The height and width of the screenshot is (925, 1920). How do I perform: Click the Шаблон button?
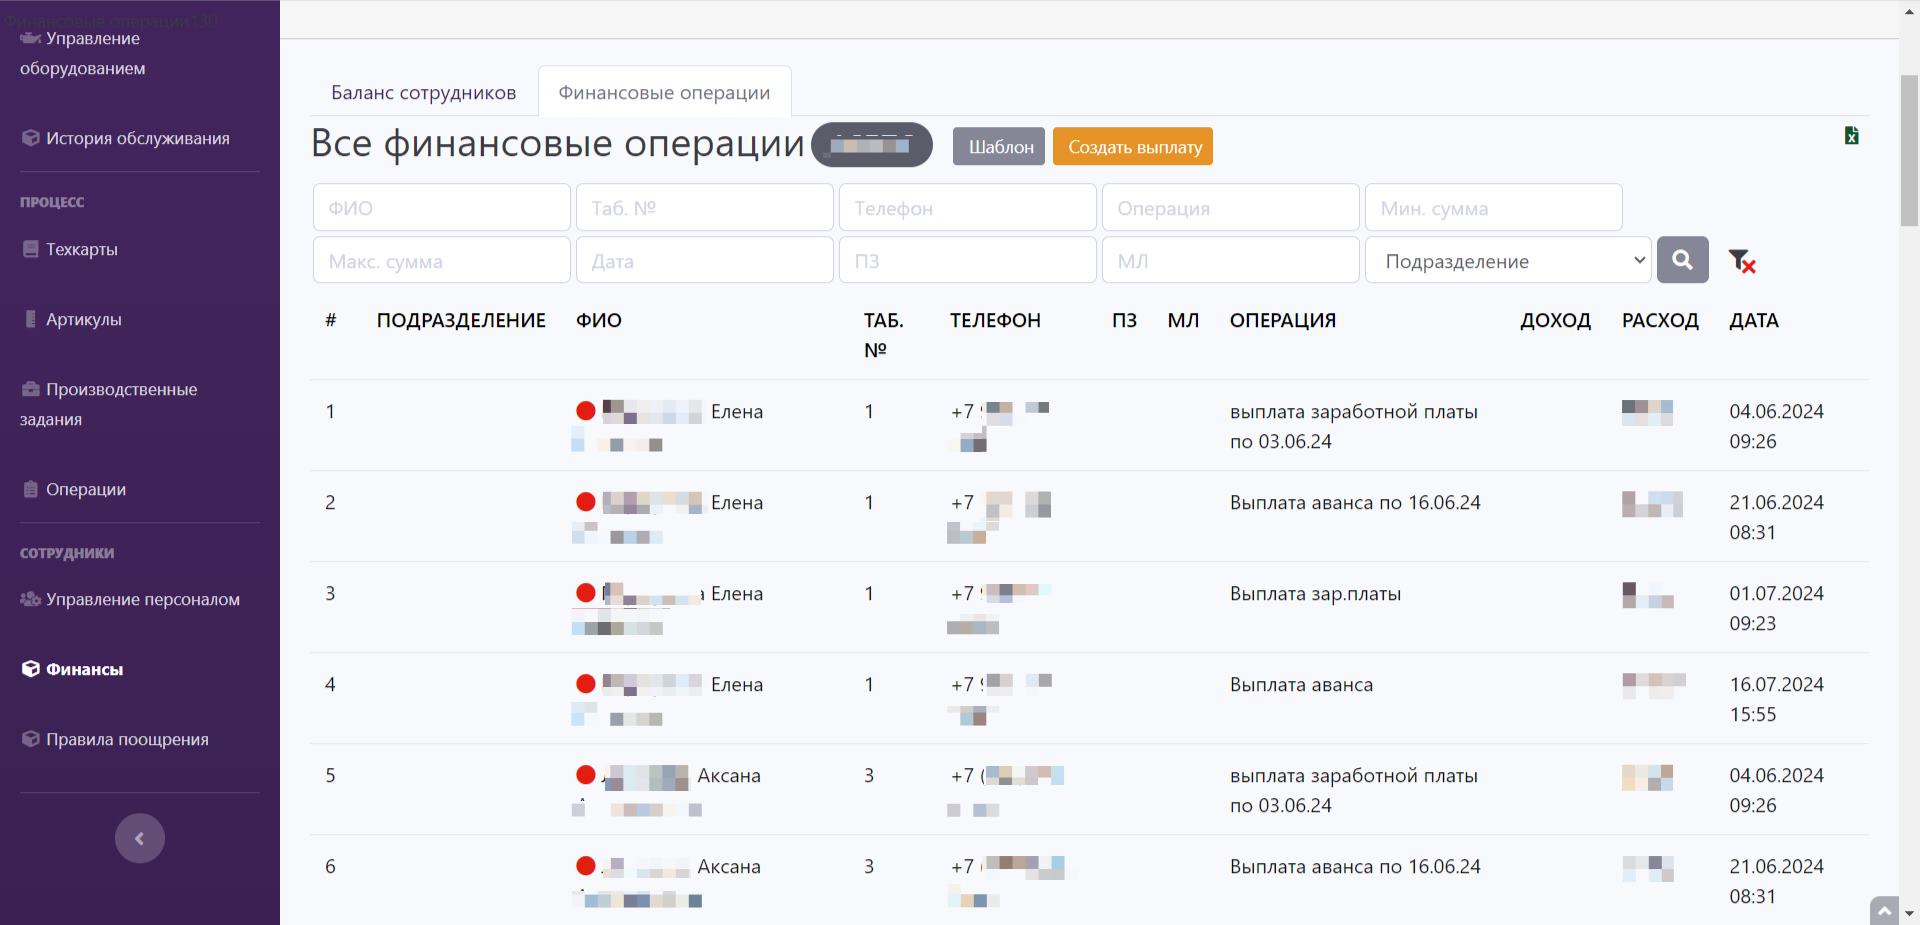pos(999,147)
